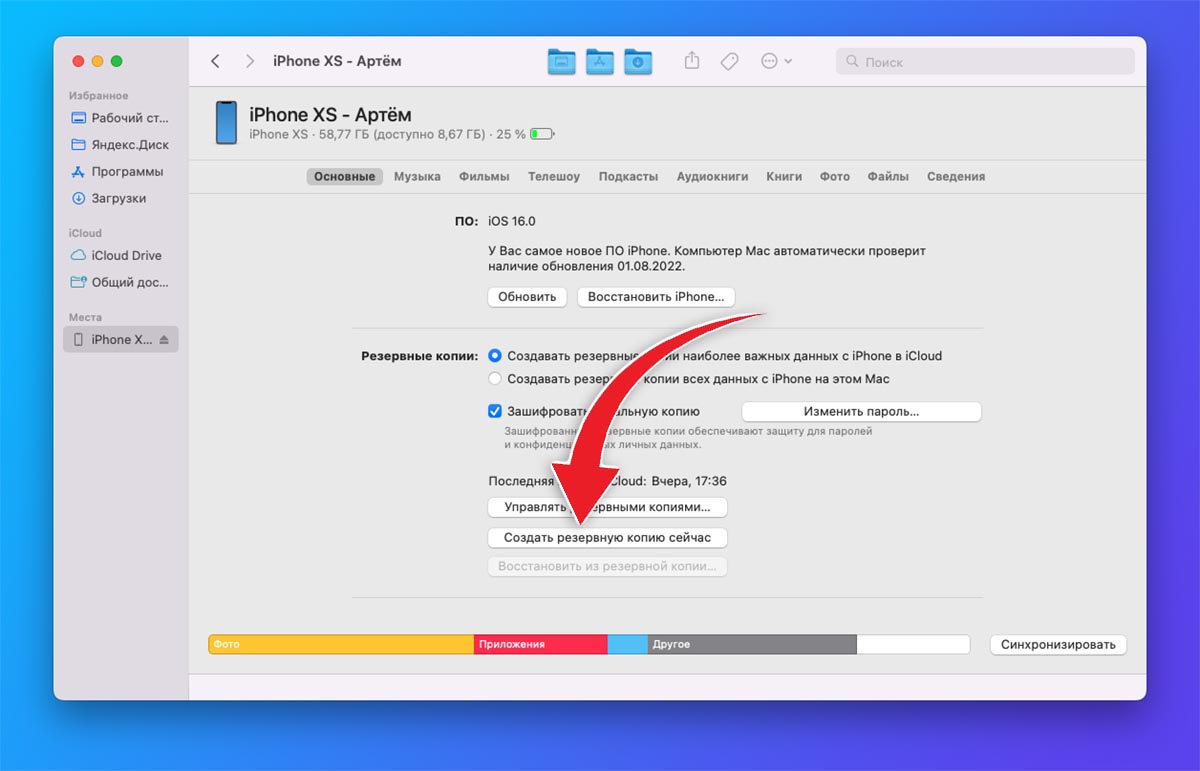Switch to the Сведения tab
1200x771 pixels.
click(x=956, y=177)
